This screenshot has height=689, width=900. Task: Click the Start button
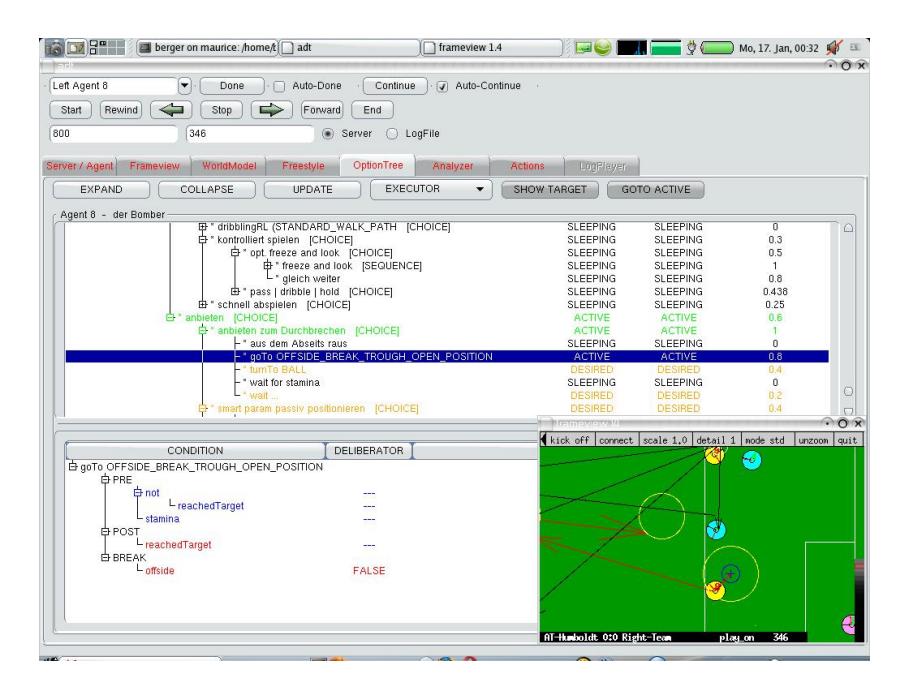(x=71, y=110)
